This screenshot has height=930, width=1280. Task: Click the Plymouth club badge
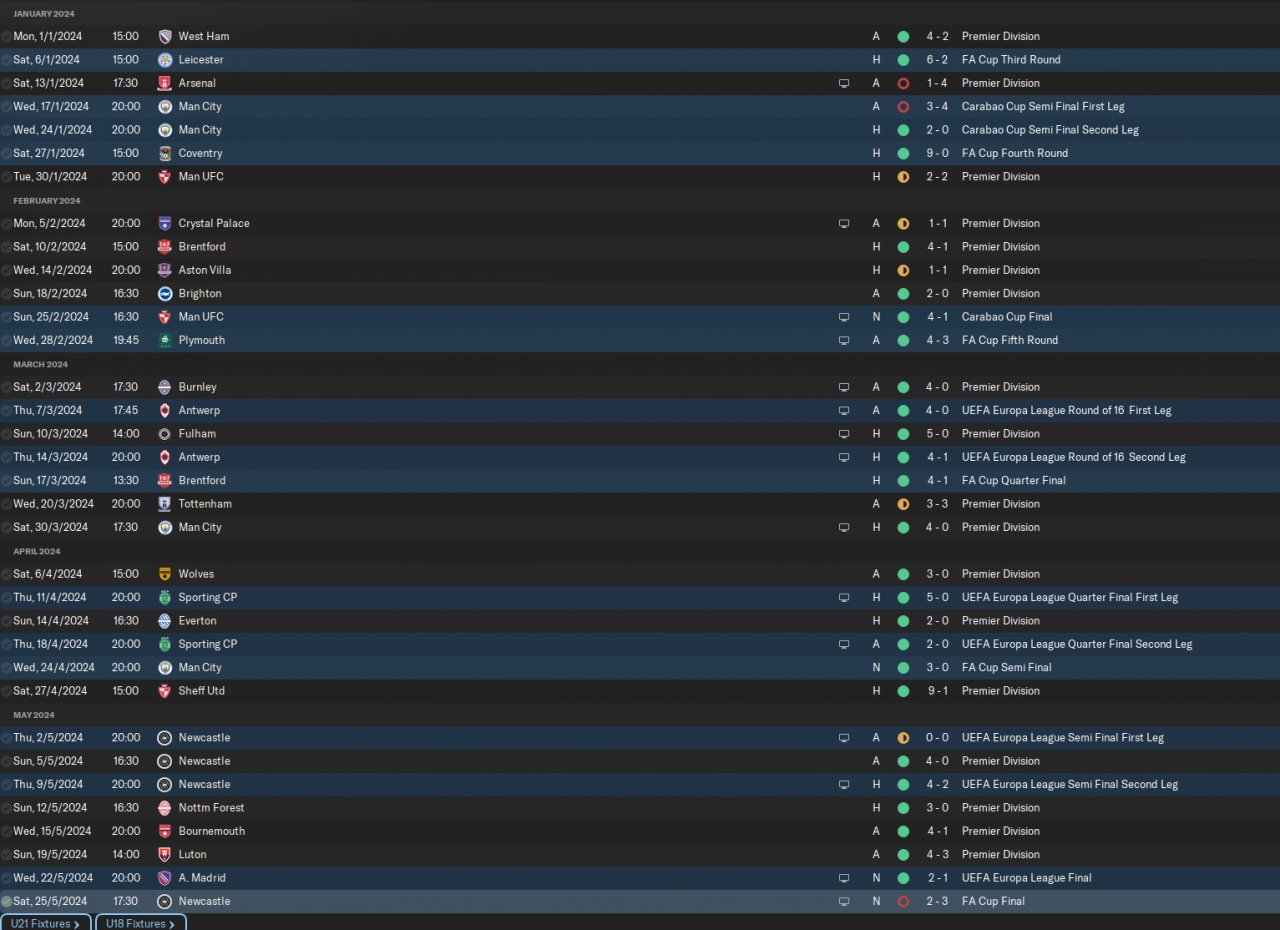(x=165, y=340)
